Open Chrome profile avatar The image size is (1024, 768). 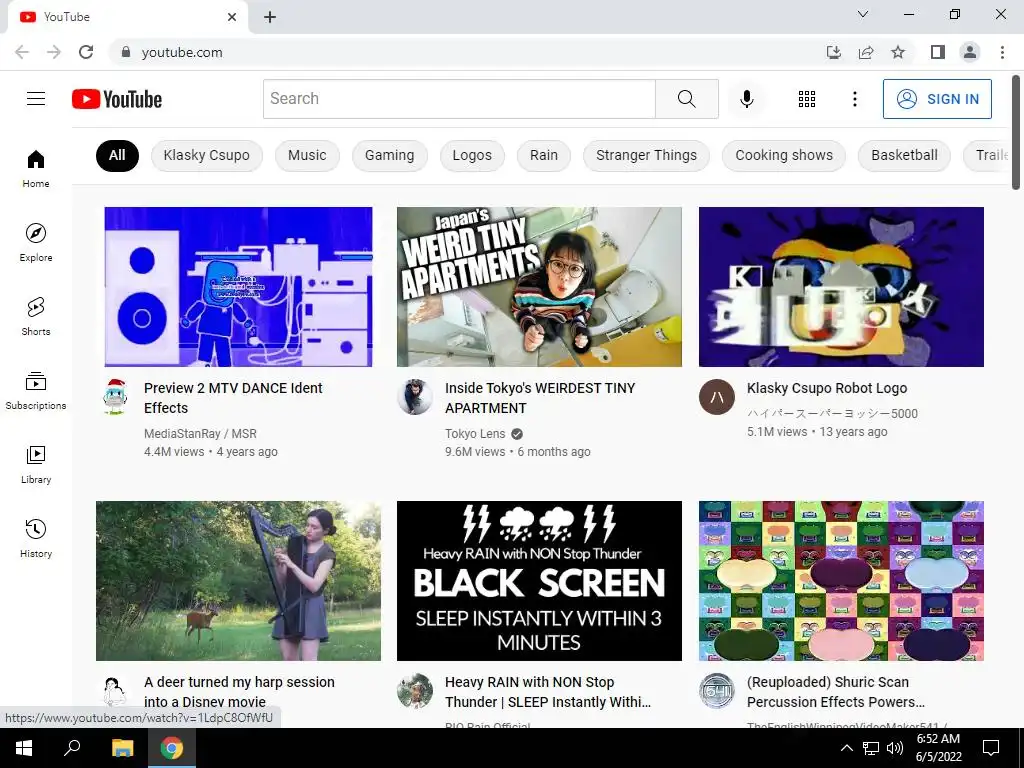[x=970, y=52]
